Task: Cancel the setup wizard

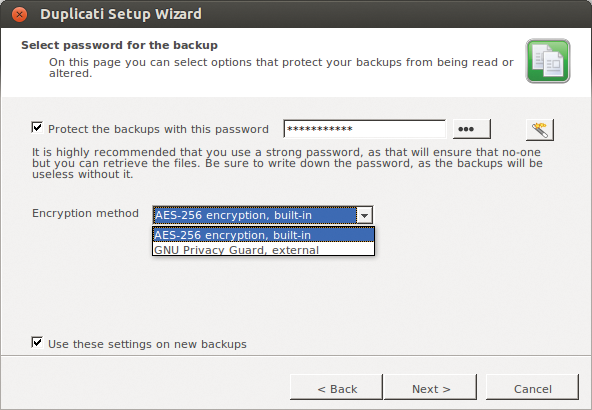Action: click(532, 387)
